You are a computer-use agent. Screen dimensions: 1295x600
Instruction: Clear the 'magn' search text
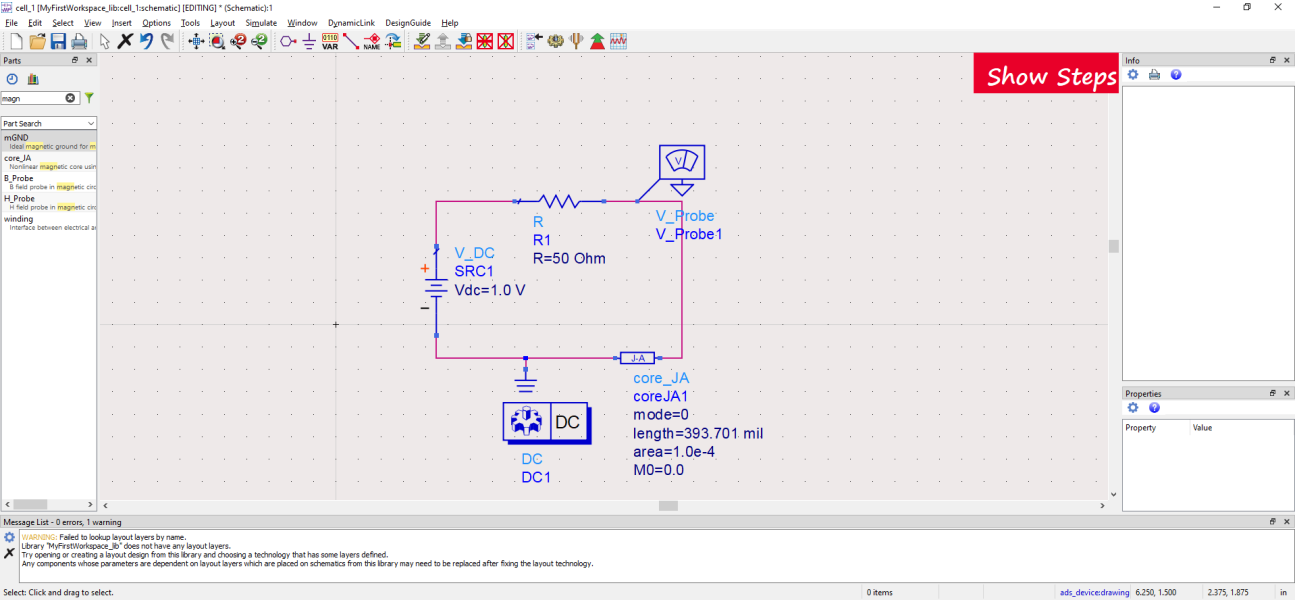coord(71,98)
